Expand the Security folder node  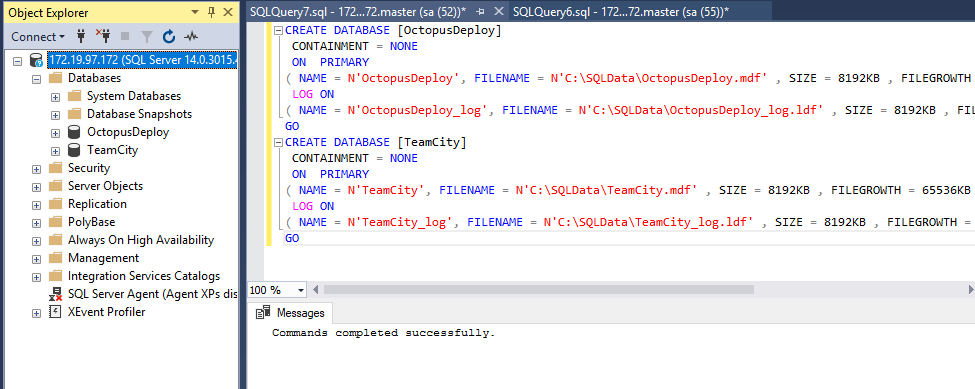[x=36, y=168]
